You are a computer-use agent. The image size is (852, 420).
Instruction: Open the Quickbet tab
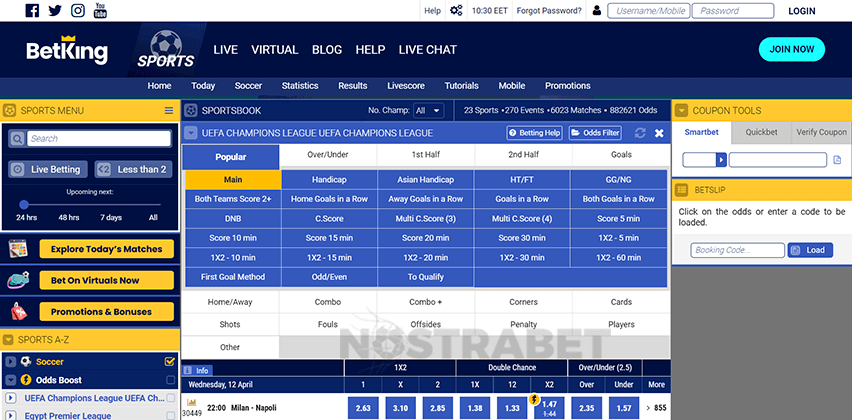point(761,132)
